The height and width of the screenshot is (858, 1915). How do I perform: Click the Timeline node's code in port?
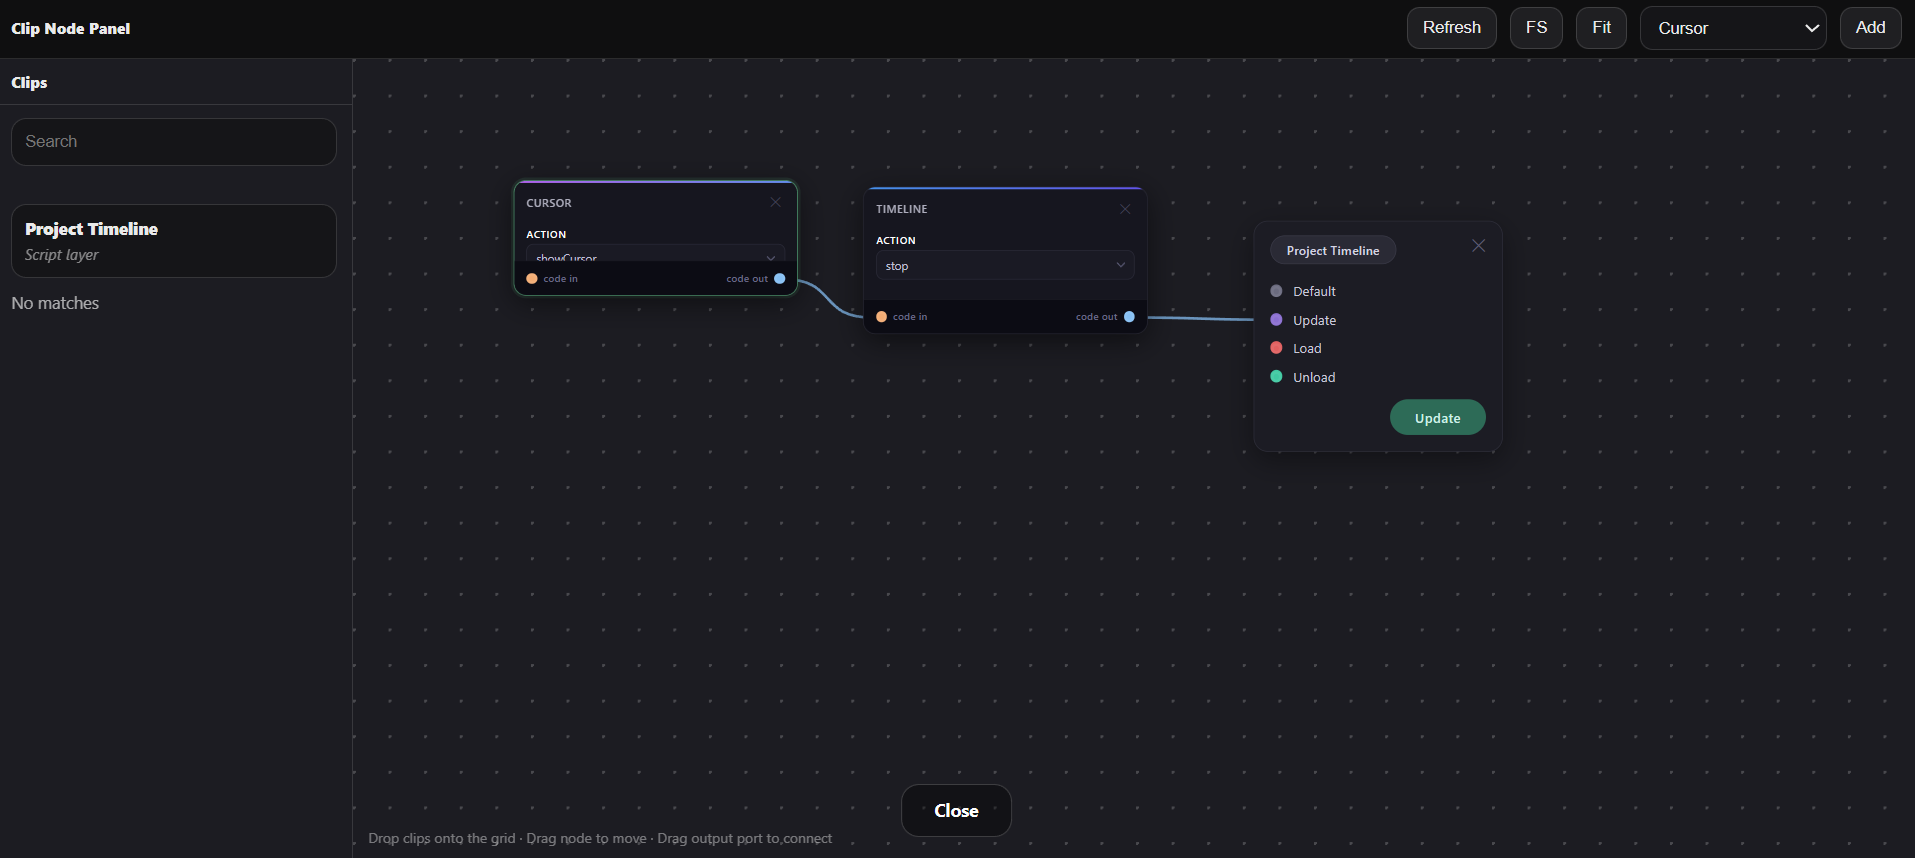(x=882, y=317)
